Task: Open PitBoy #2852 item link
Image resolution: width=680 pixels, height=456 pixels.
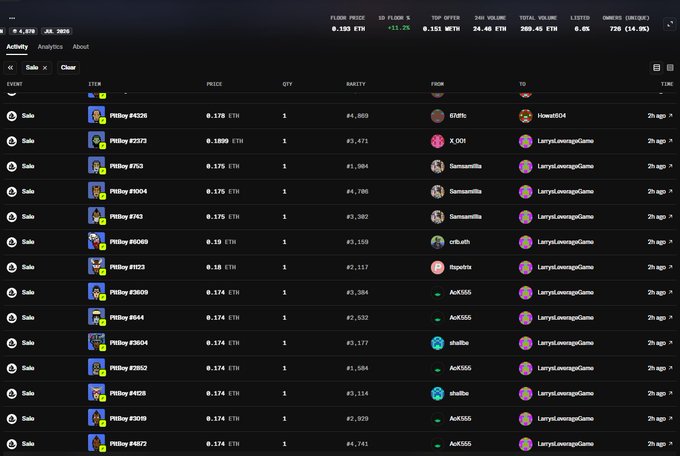Action: (128, 368)
